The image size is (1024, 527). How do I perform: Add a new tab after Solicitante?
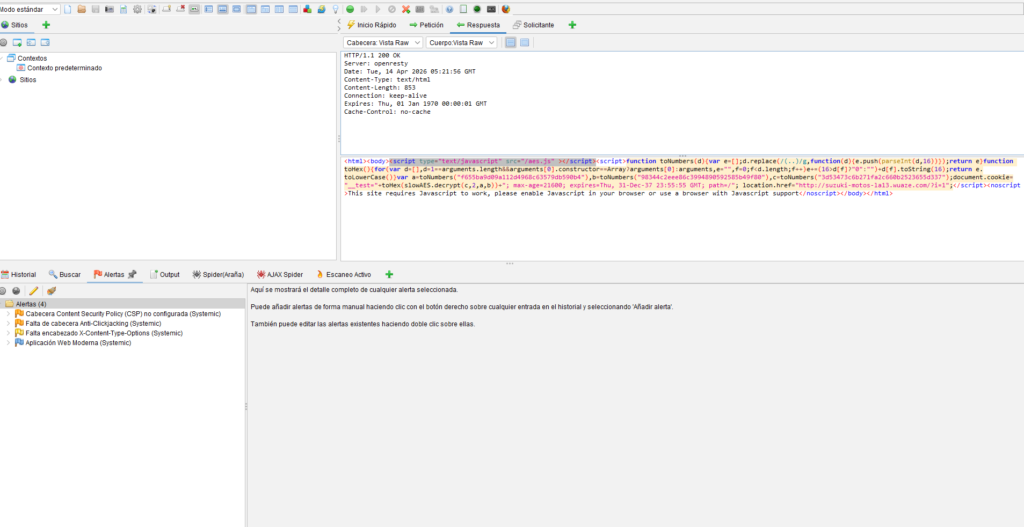click(572, 25)
